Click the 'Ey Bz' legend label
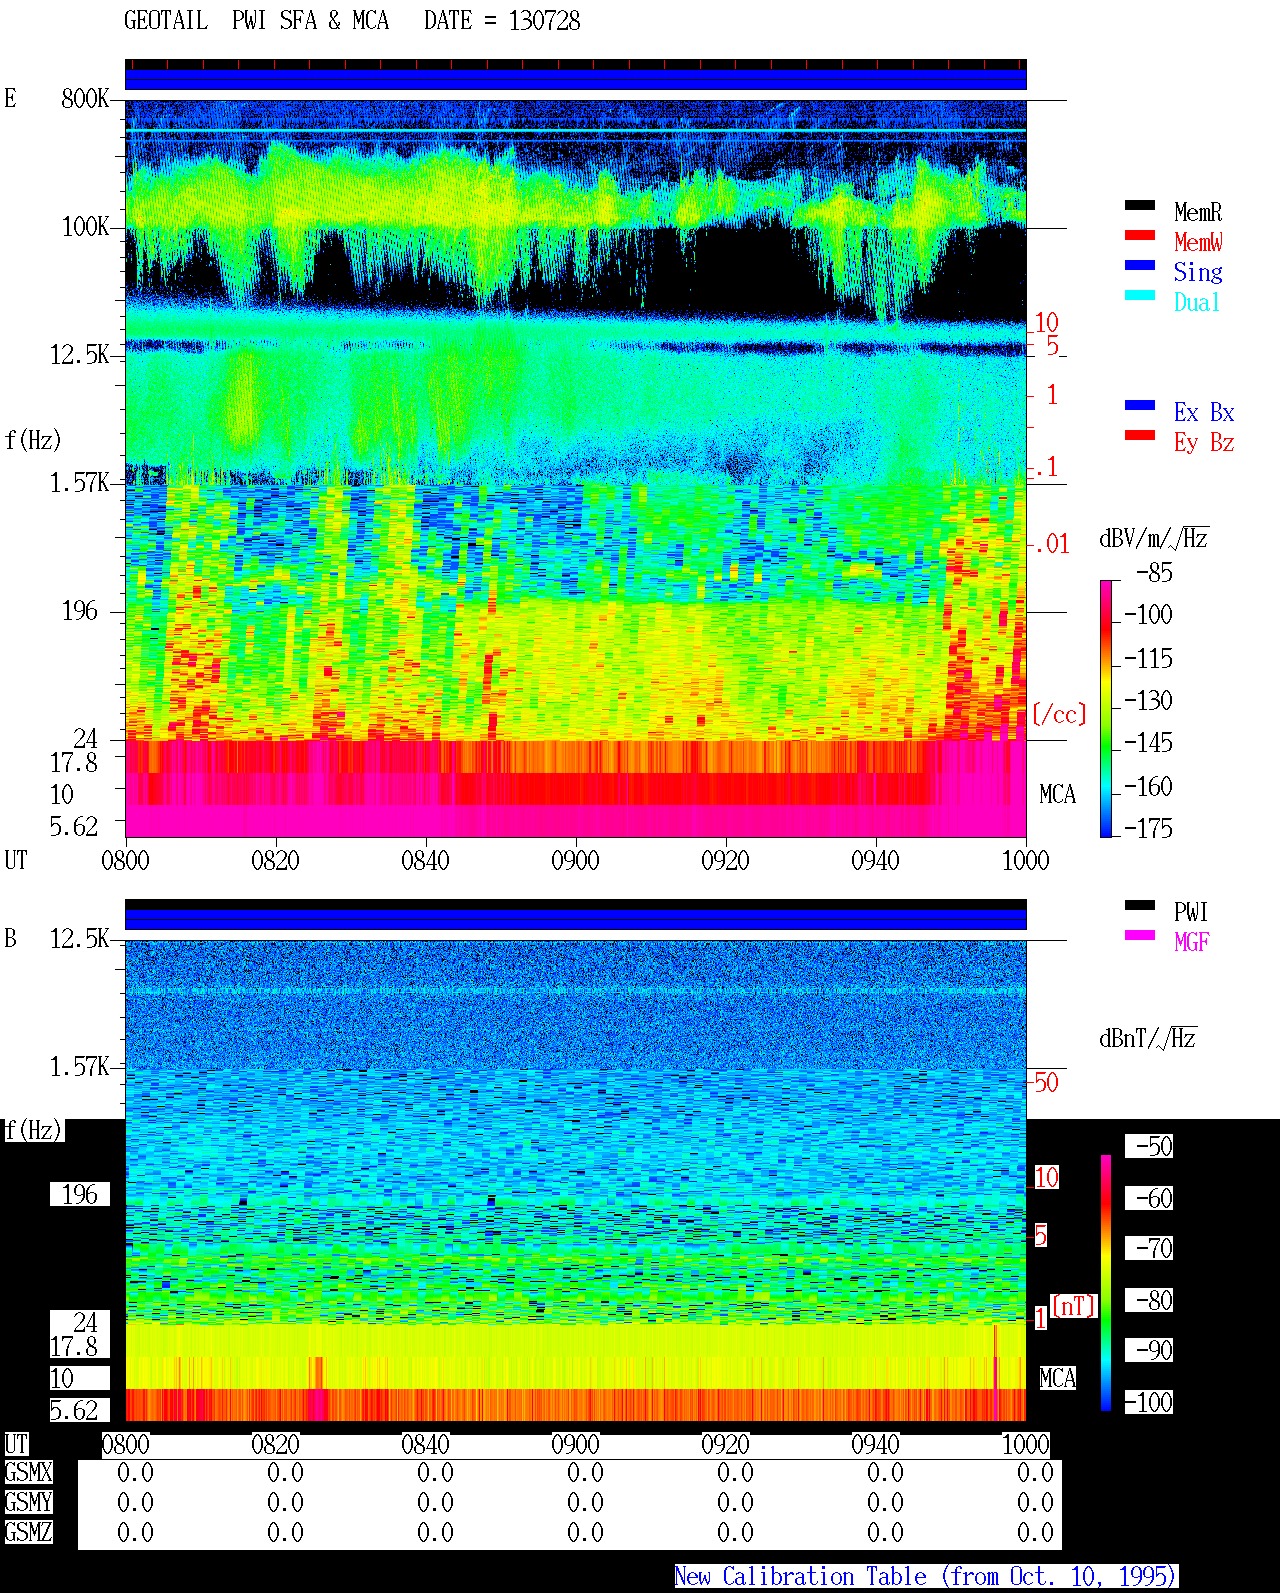This screenshot has height=1593, width=1280. (1204, 442)
